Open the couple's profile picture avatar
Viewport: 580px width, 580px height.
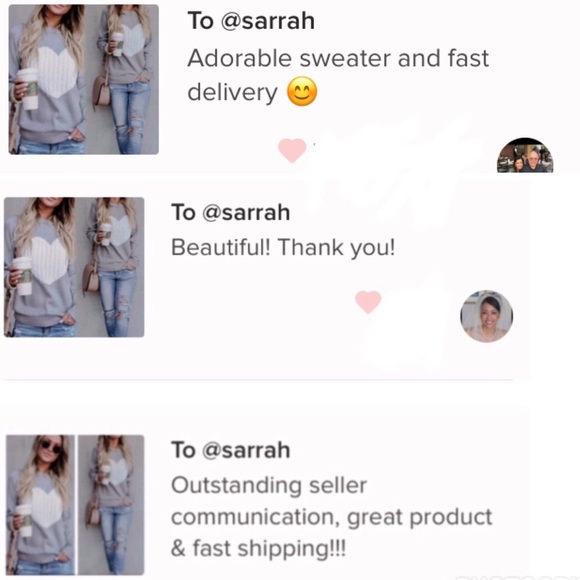[525, 155]
